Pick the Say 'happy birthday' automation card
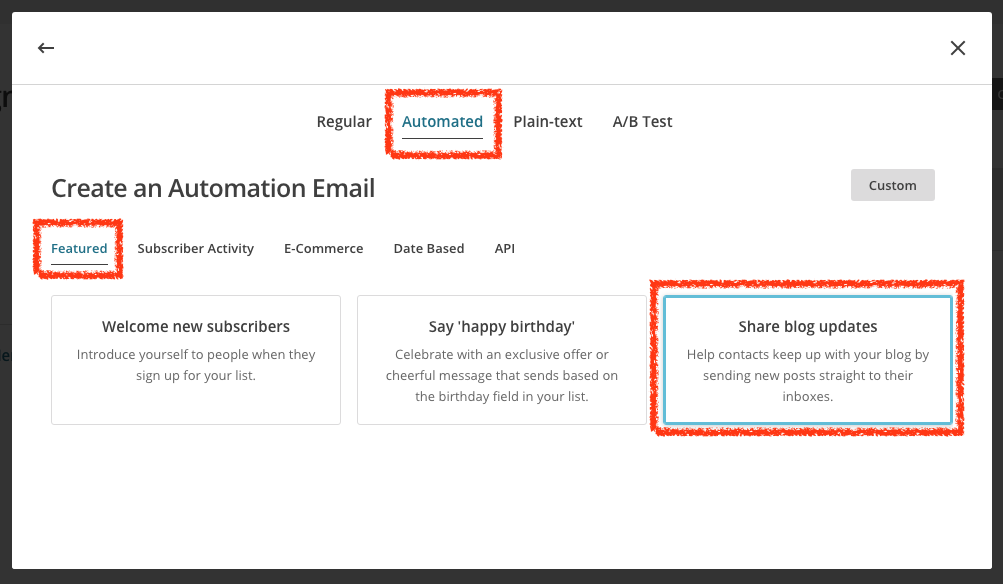This screenshot has height=584, width=1003. click(x=502, y=326)
